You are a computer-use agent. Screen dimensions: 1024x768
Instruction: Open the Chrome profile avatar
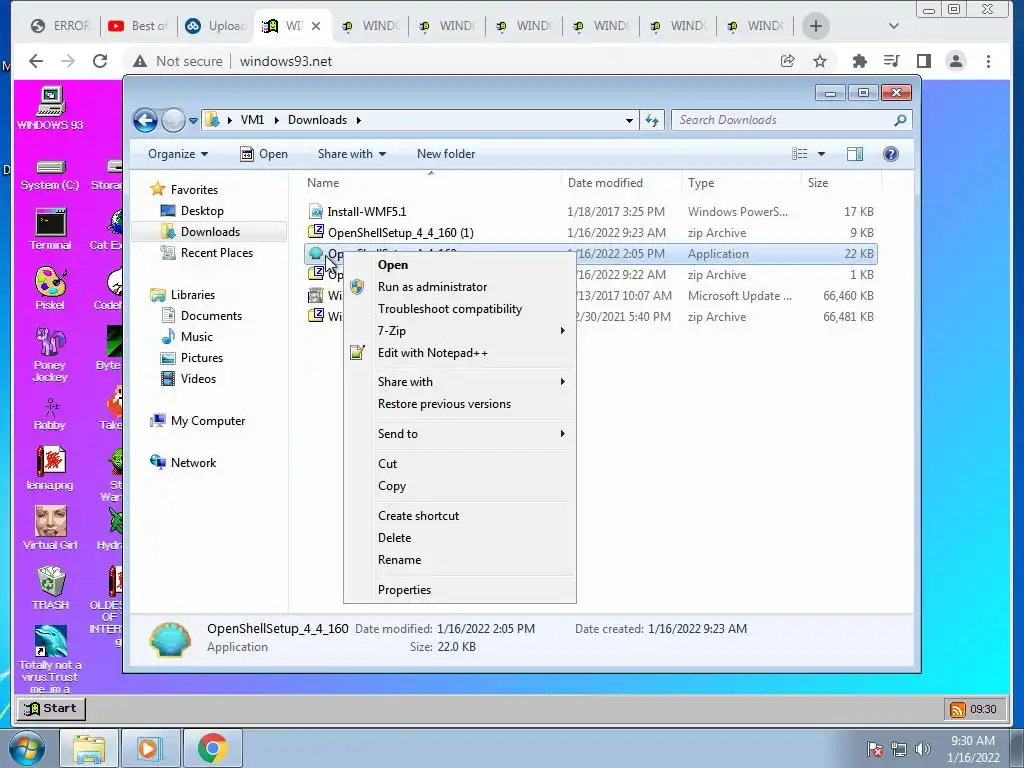pos(956,61)
